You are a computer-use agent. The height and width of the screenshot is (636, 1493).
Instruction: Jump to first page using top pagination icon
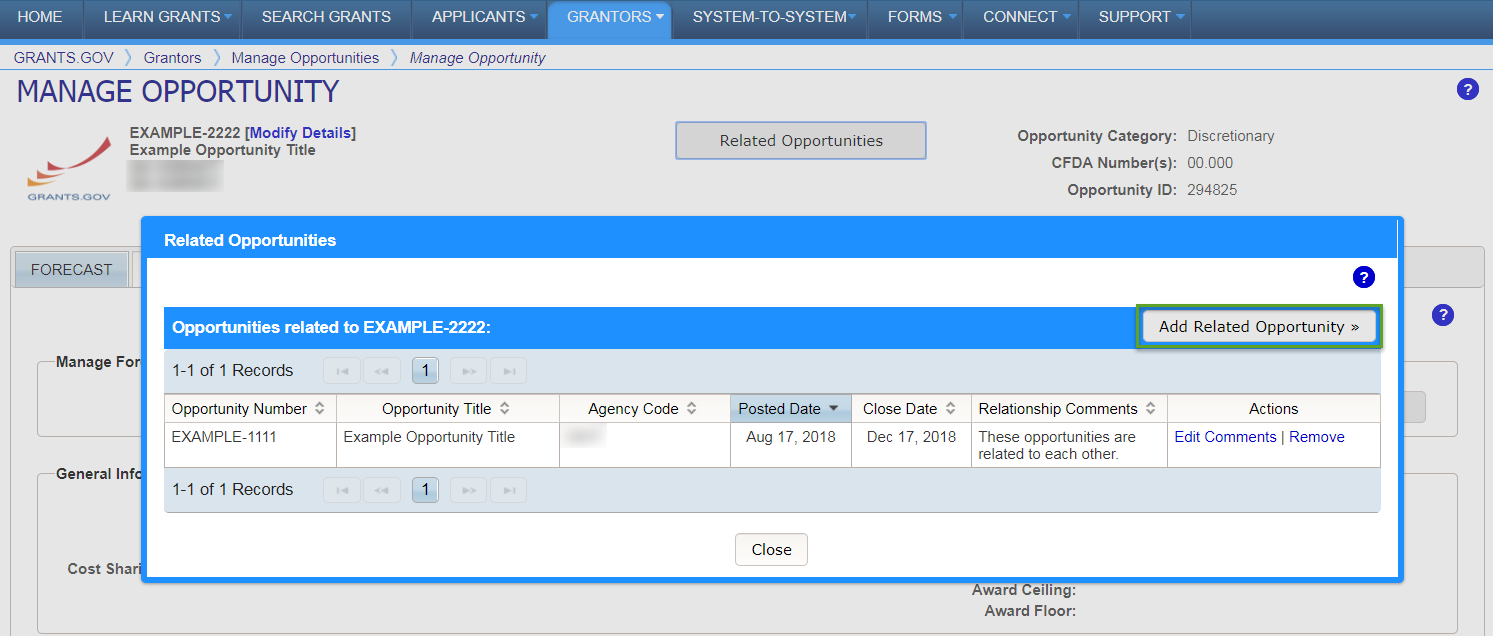[x=342, y=370]
